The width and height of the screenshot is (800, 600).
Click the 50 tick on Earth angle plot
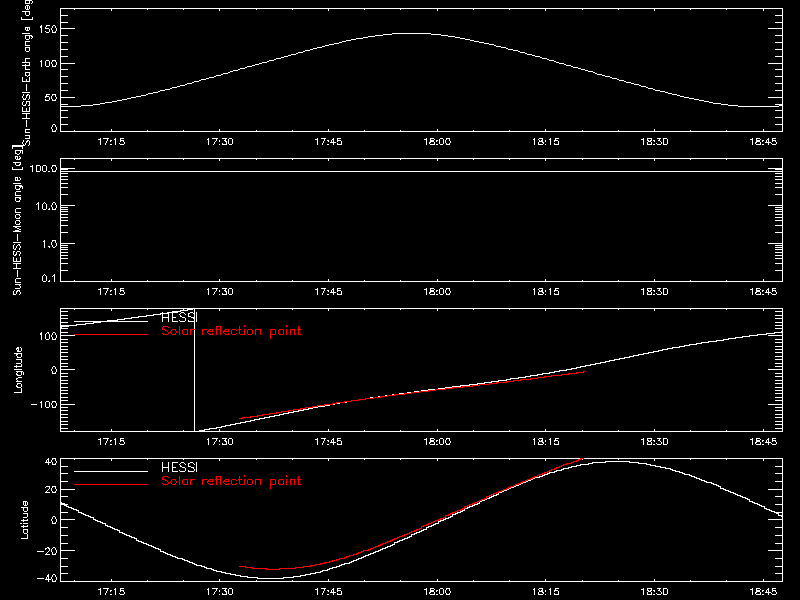click(x=51, y=98)
